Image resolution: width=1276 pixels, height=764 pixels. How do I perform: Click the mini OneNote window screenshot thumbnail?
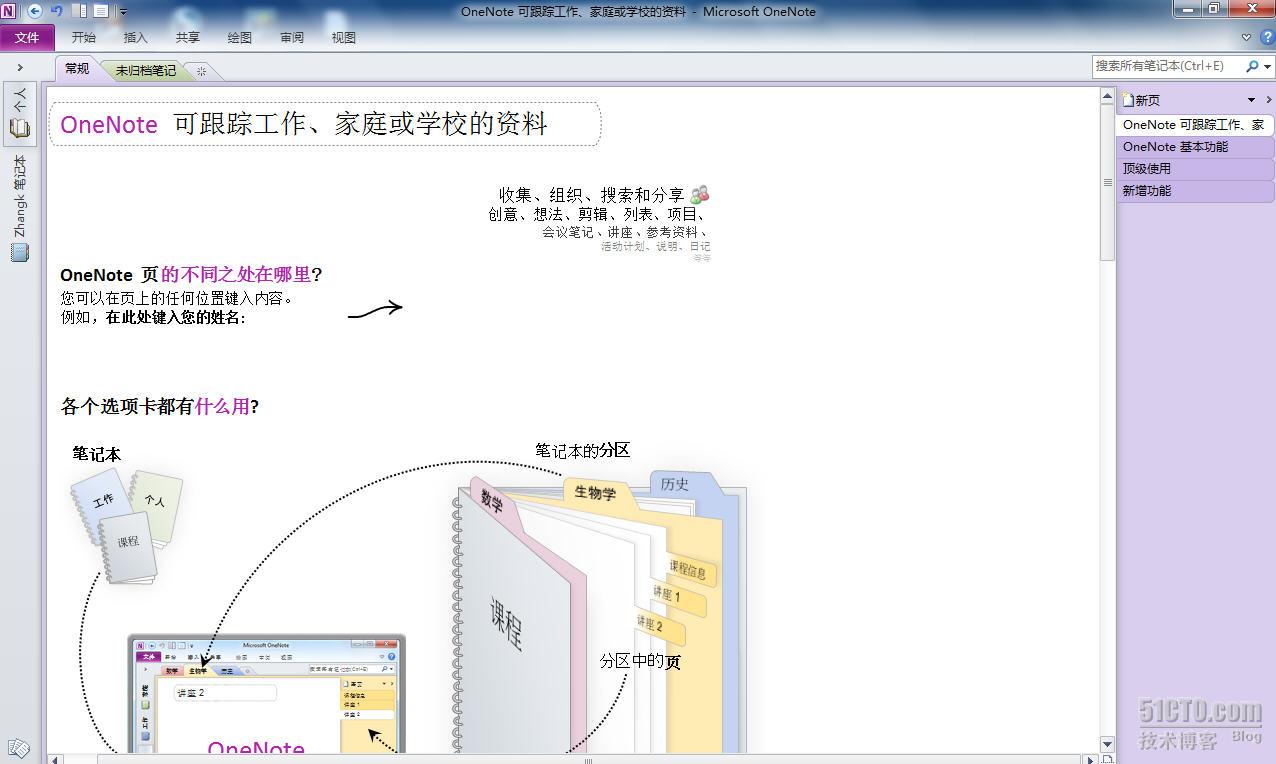266,694
